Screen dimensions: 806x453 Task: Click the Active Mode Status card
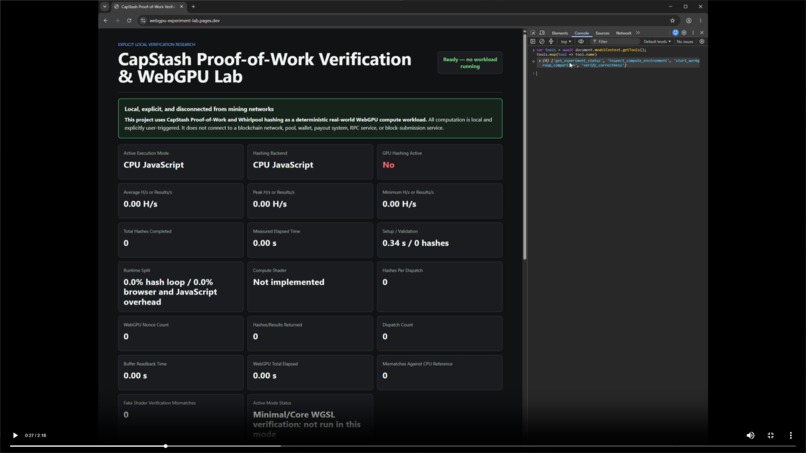[x=310, y=418]
